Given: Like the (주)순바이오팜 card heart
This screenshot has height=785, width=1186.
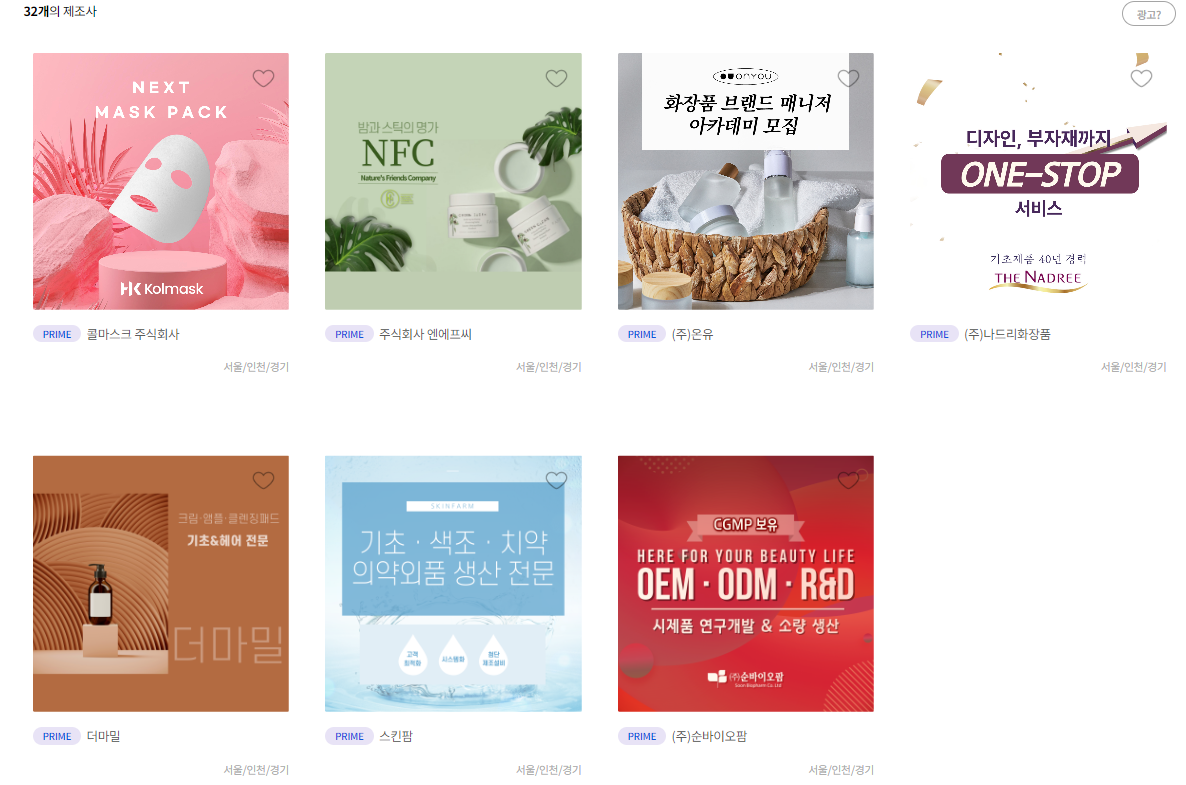Looking at the screenshot, I should [849, 480].
